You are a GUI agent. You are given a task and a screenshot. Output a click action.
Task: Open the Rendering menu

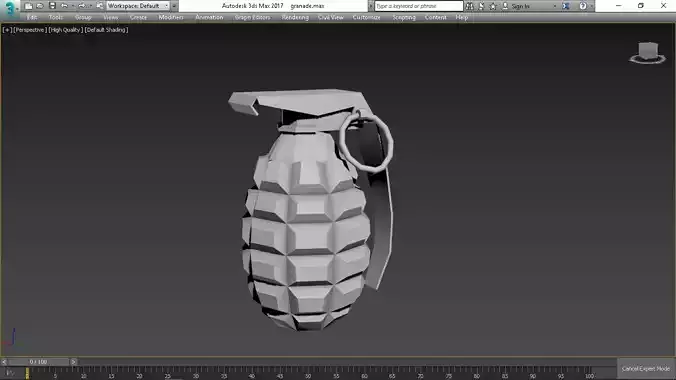tap(295, 18)
